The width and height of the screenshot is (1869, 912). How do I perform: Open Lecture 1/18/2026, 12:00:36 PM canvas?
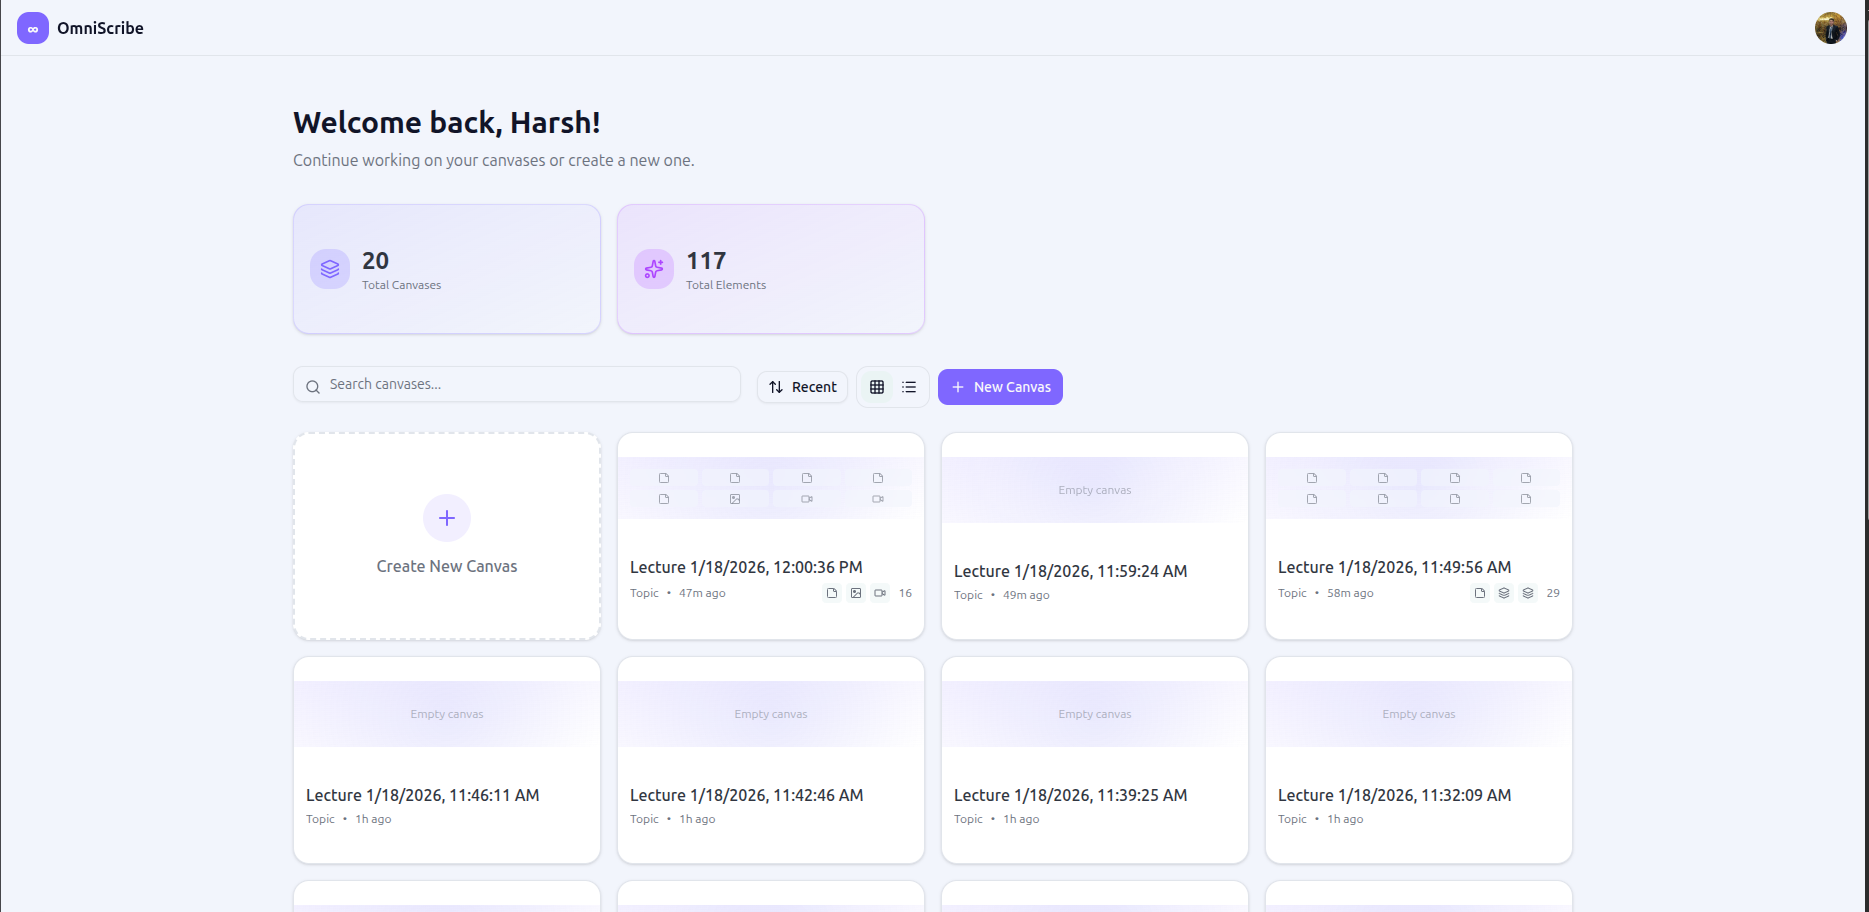pos(771,536)
